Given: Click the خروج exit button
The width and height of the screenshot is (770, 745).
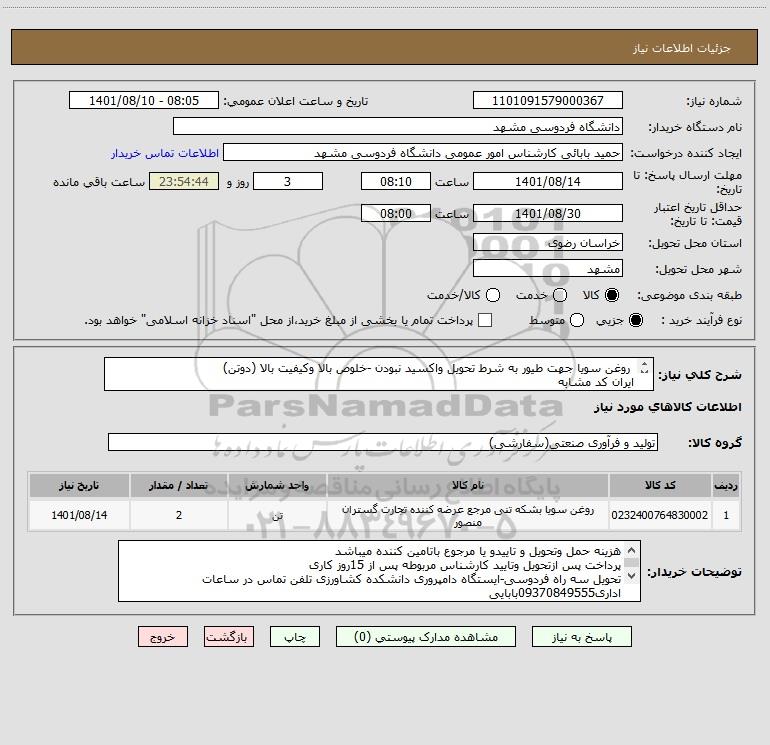Looking at the screenshot, I should [163, 636].
